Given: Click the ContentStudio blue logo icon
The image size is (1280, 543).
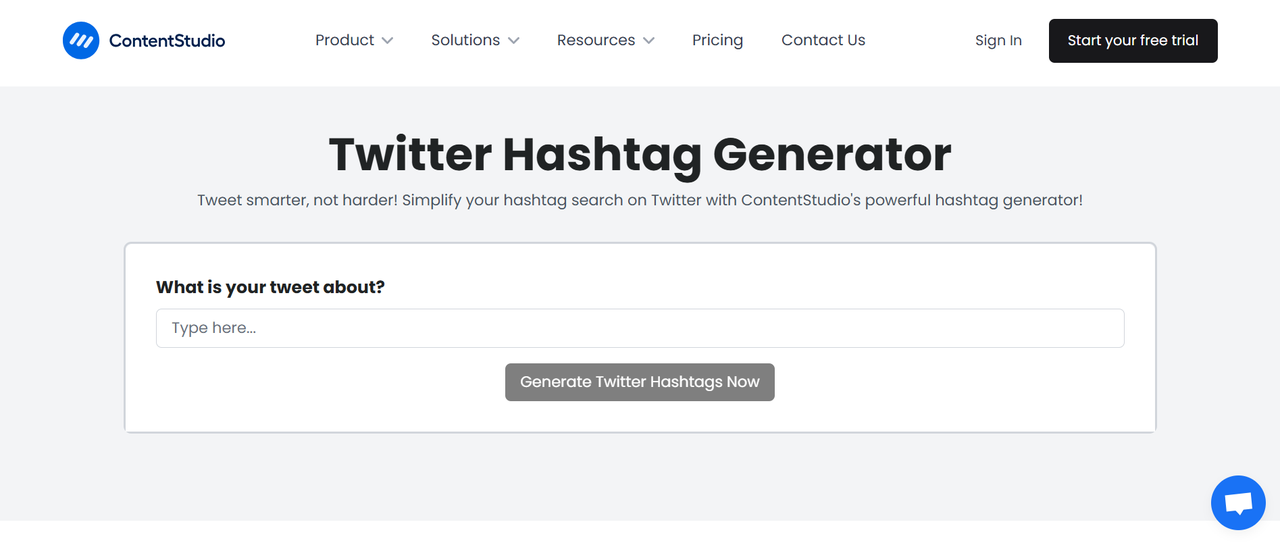Looking at the screenshot, I should pos(81,41).
